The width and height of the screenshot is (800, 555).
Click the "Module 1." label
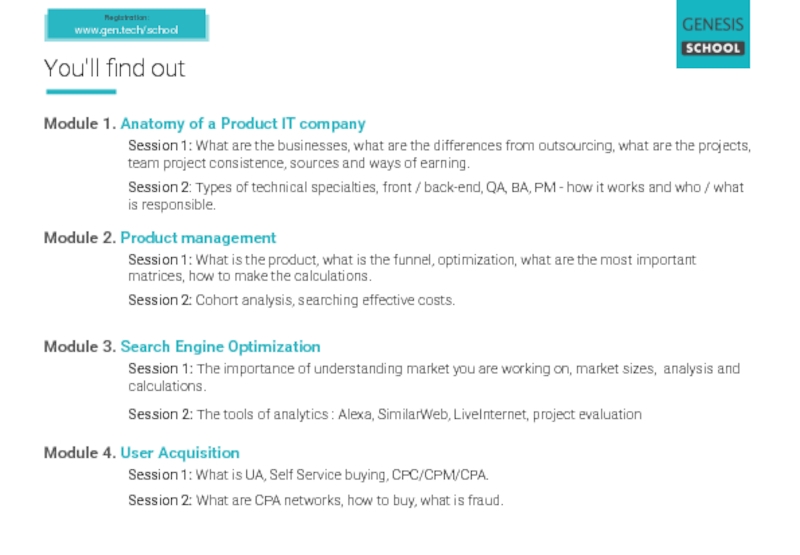[x=79, y=124]
